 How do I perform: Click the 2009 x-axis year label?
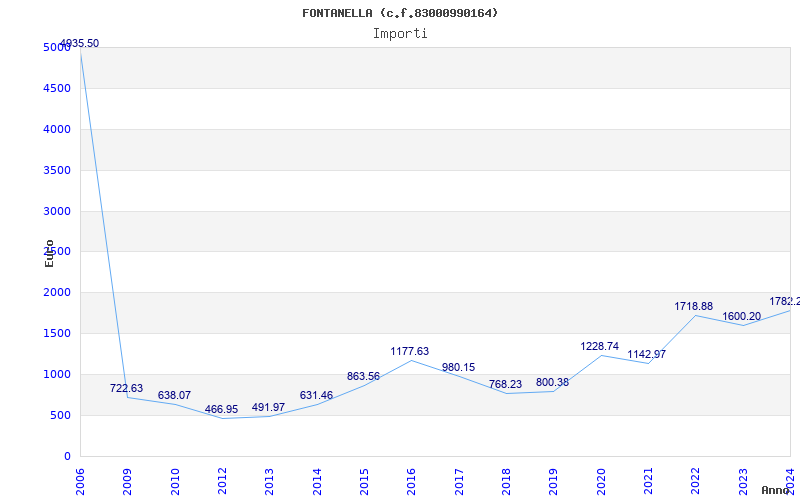pos(127,482)
